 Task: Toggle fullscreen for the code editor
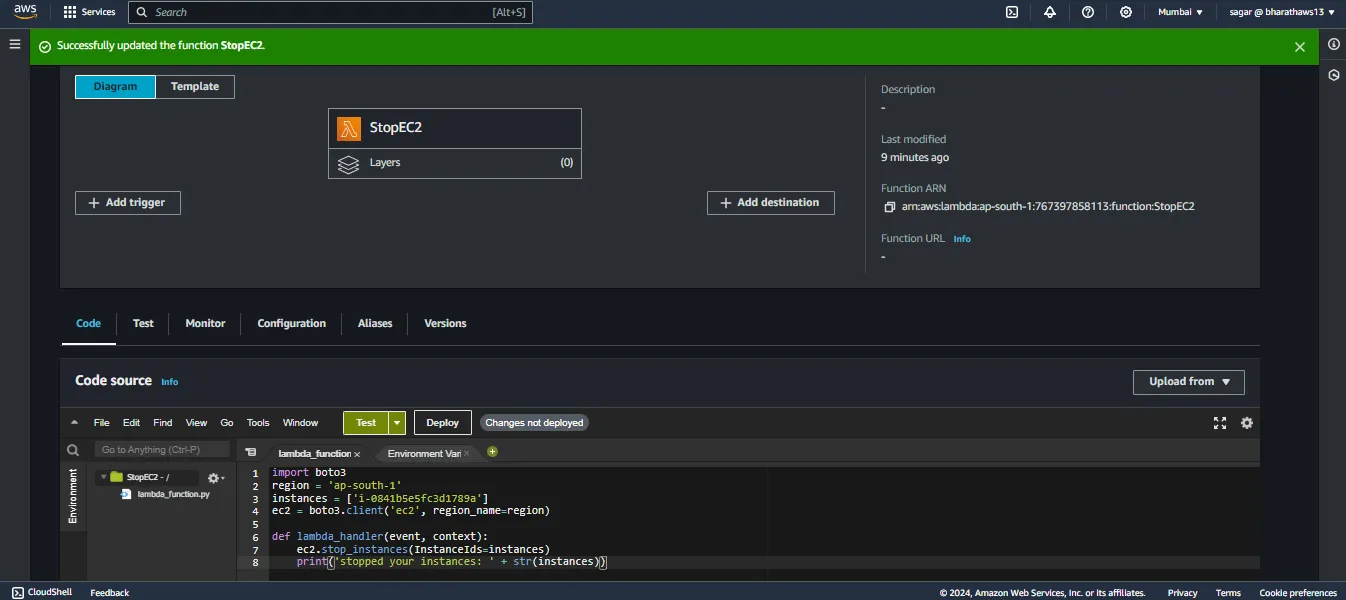pos(1219,423)
